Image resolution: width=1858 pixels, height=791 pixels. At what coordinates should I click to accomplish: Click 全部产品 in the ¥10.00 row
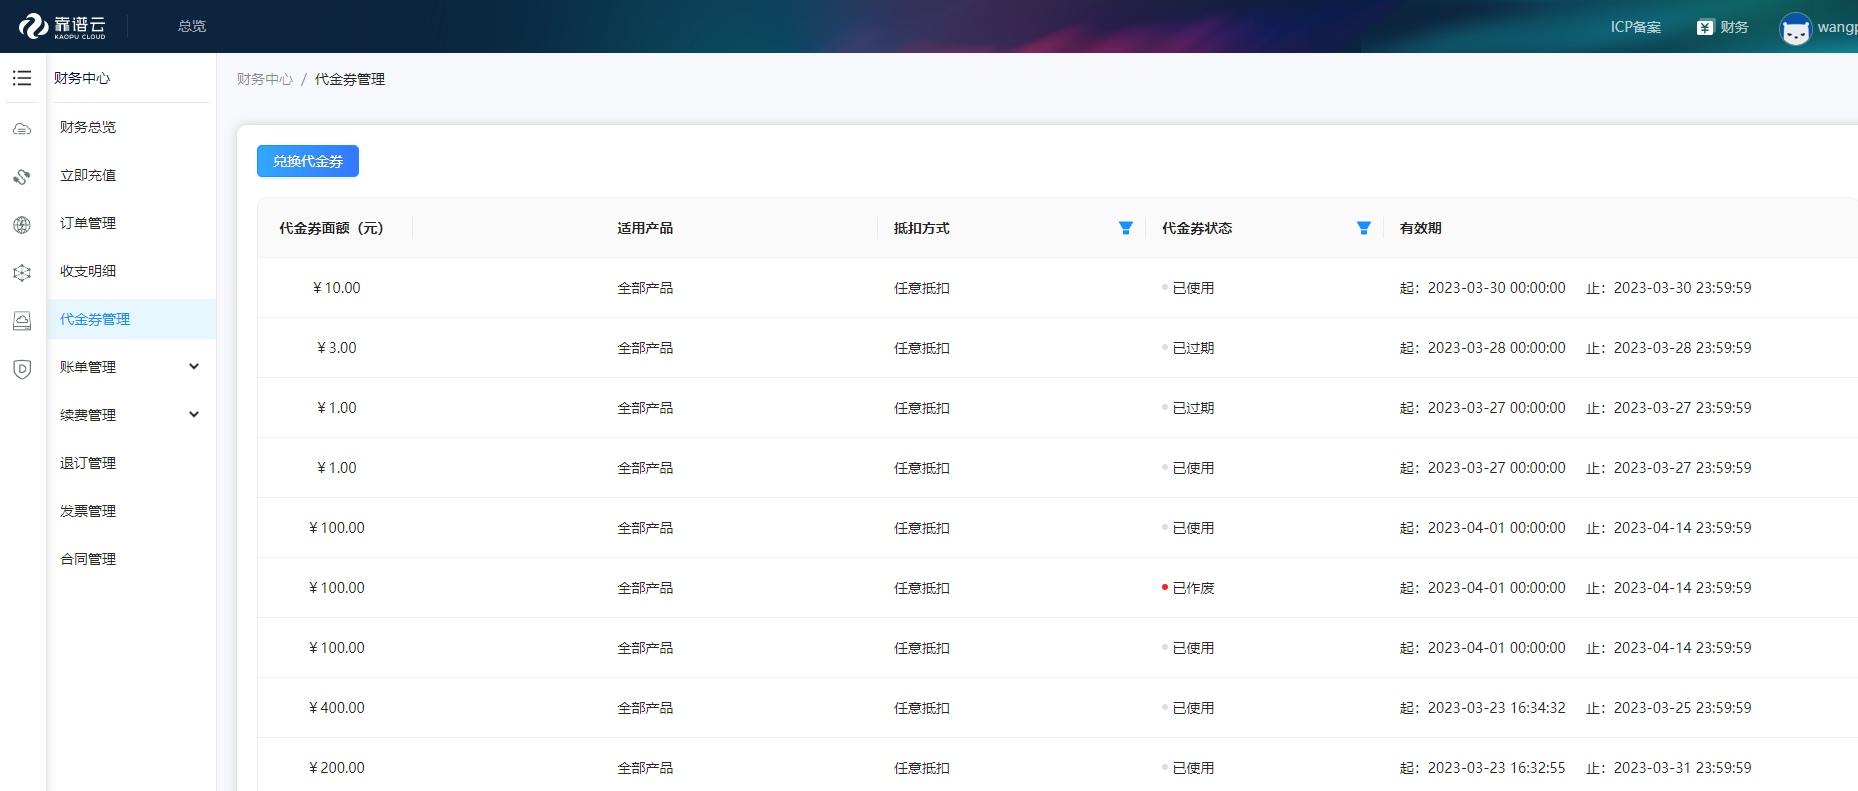click(645, 288)
